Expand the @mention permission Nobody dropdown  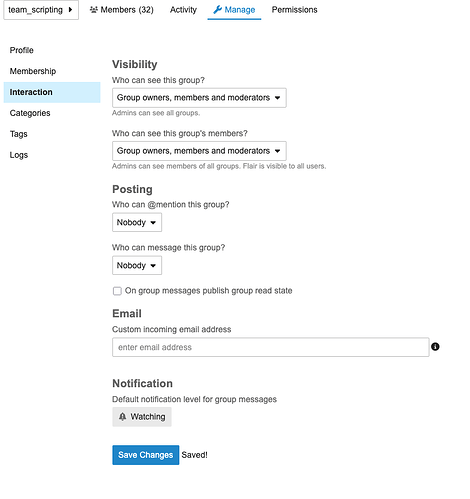point(137,222)
